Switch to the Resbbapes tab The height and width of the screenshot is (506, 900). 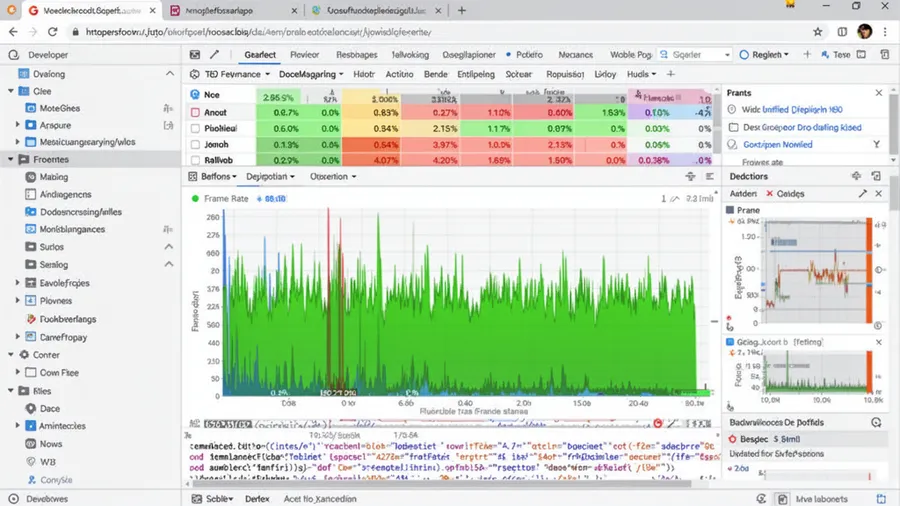pos(356,55)
